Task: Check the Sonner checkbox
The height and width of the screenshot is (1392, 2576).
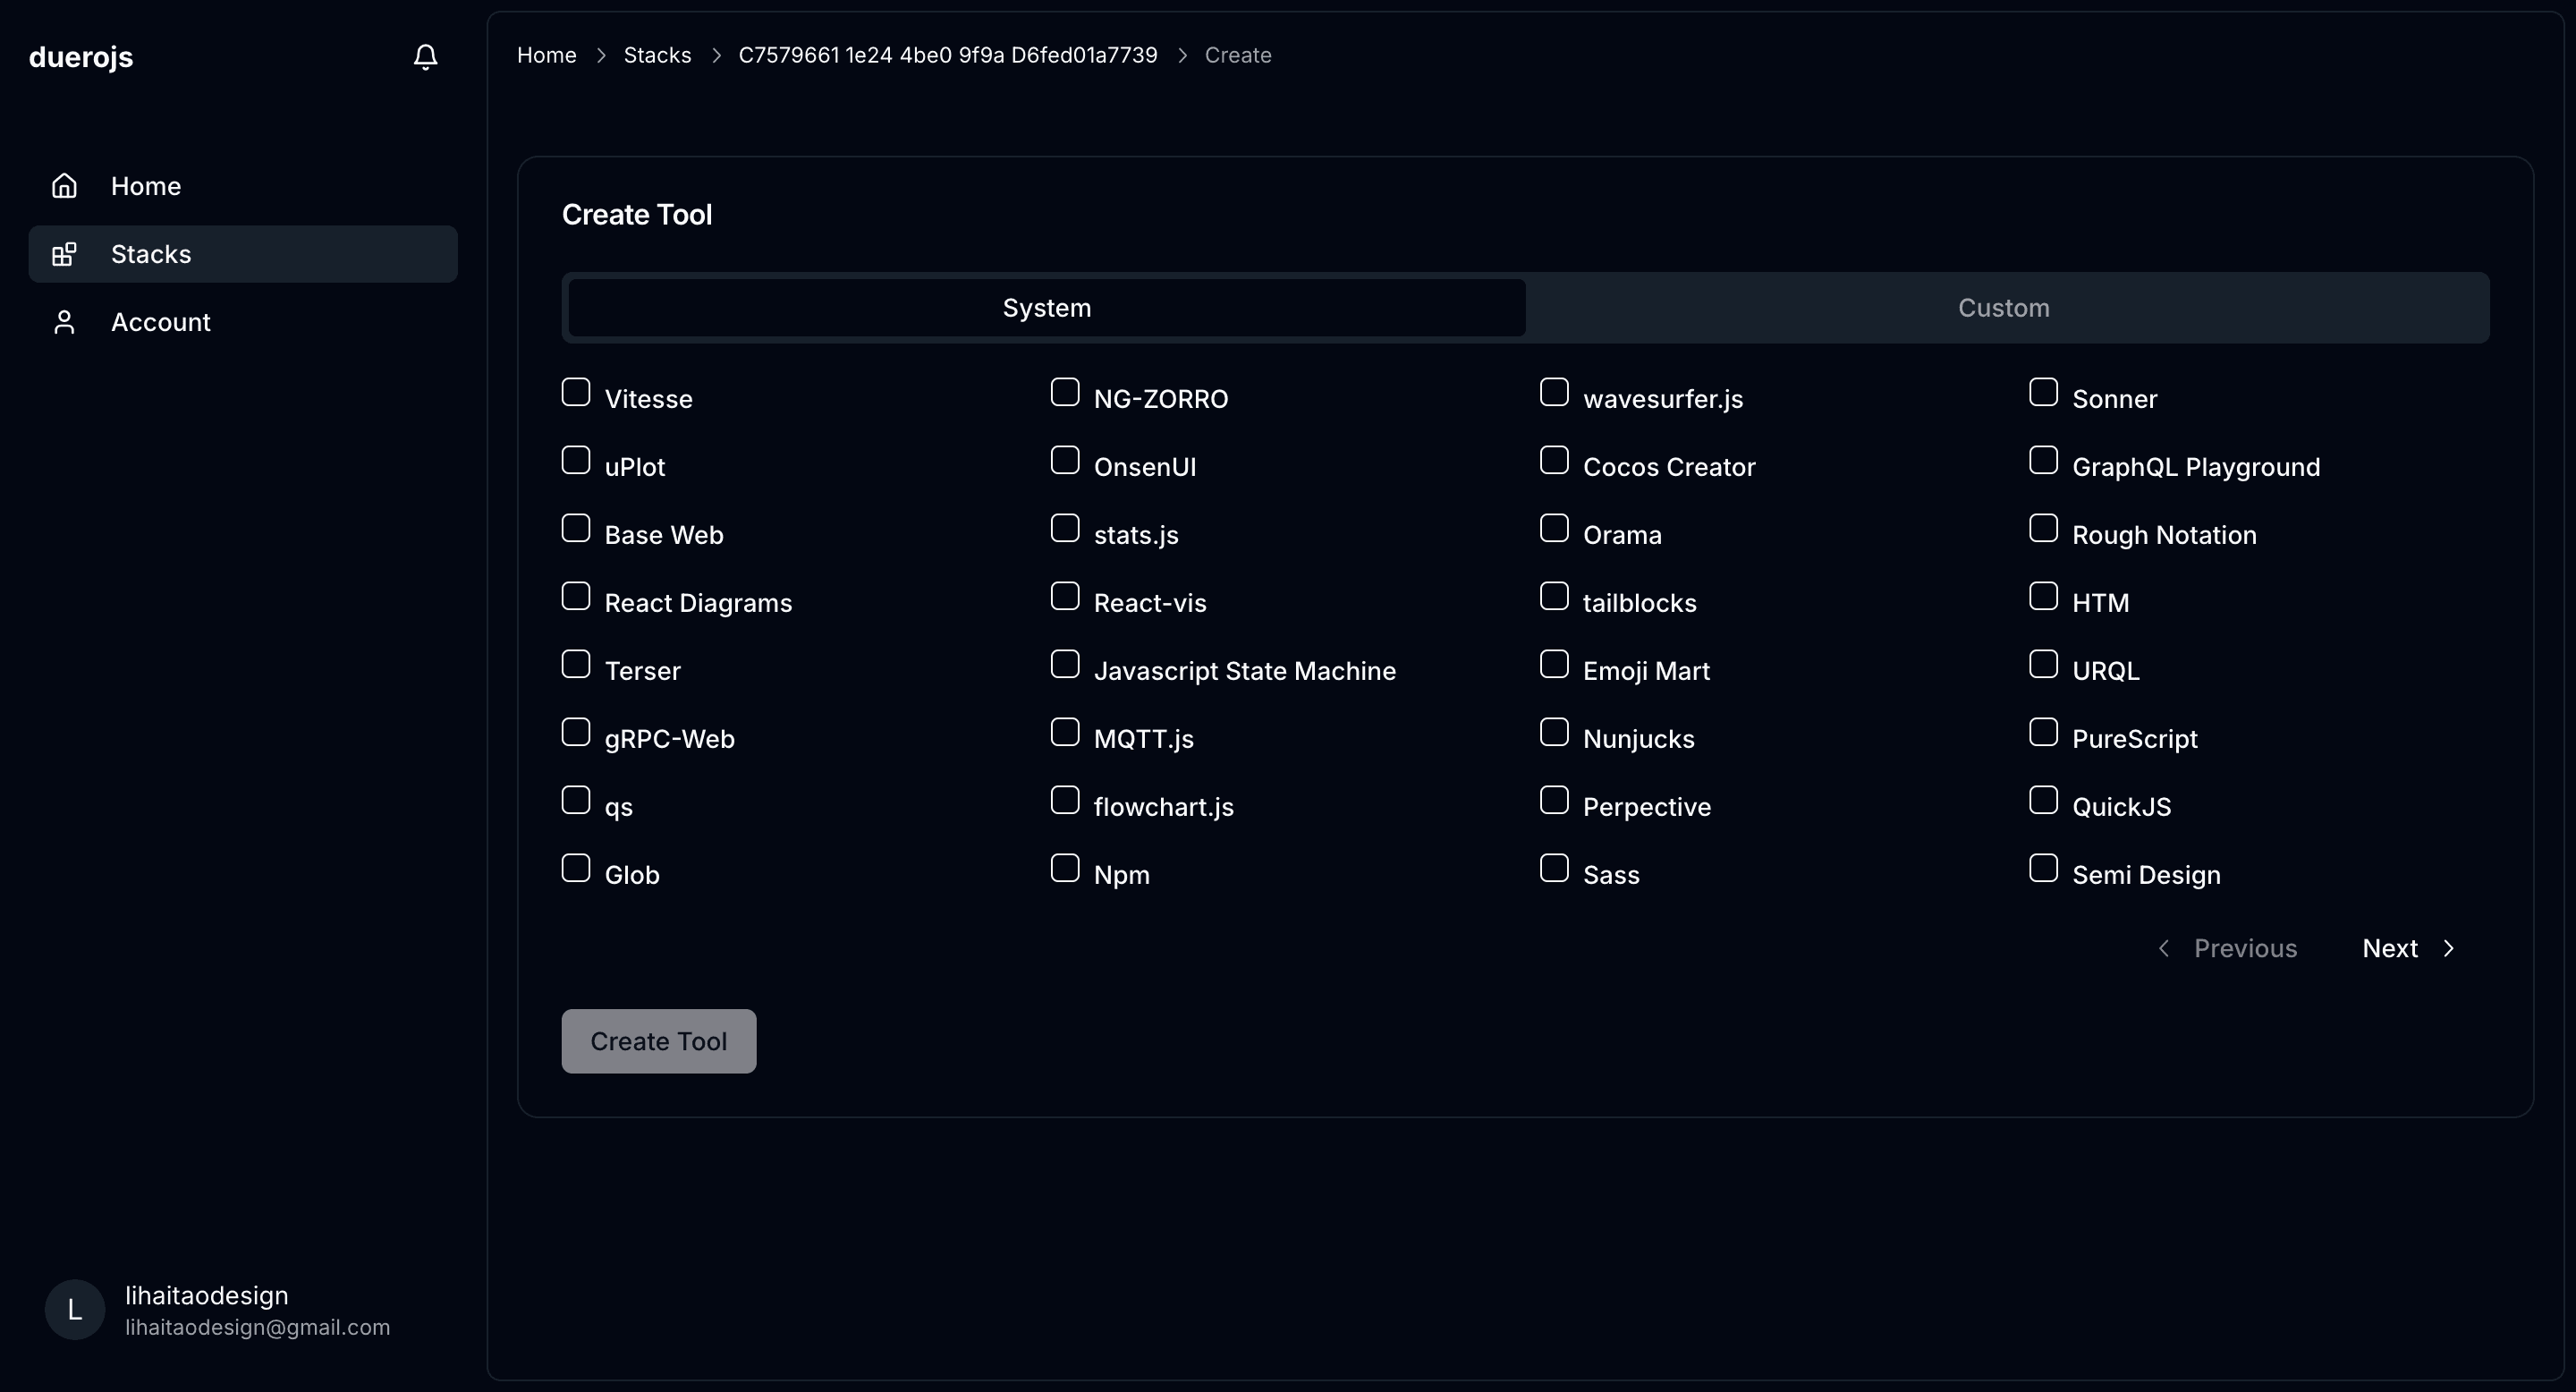Action: [2043, 392]
